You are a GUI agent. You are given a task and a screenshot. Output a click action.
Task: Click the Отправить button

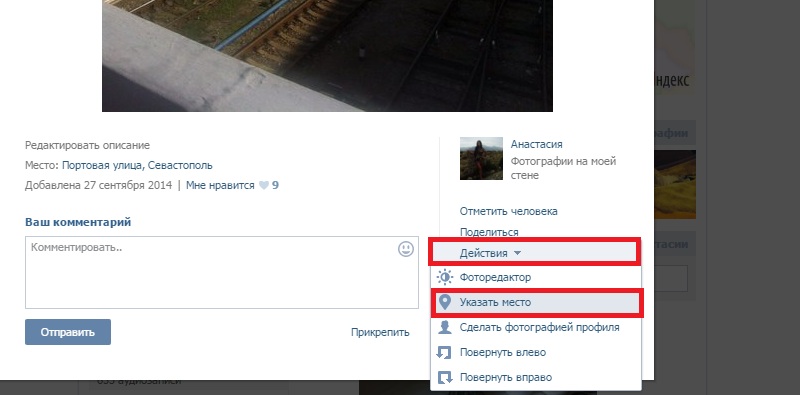tap(68, 332)
